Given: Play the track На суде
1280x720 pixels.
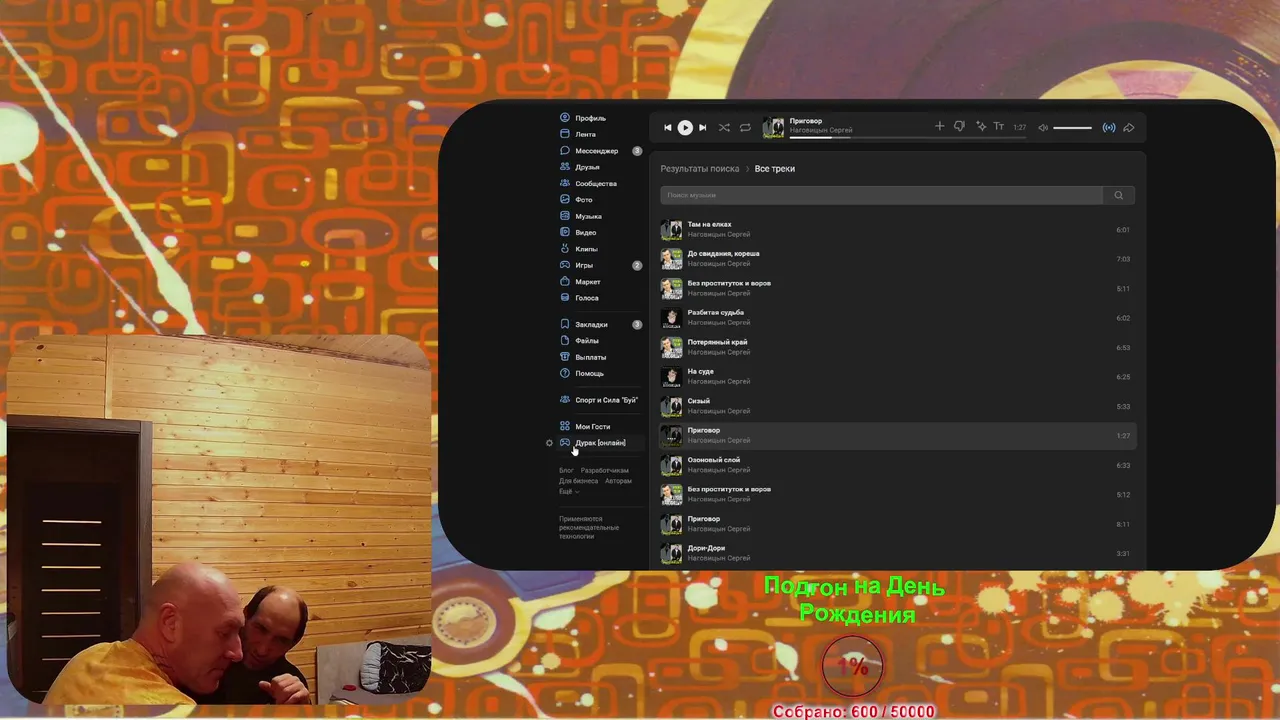Looking at the screenshot, I should (x=897, y=377).
